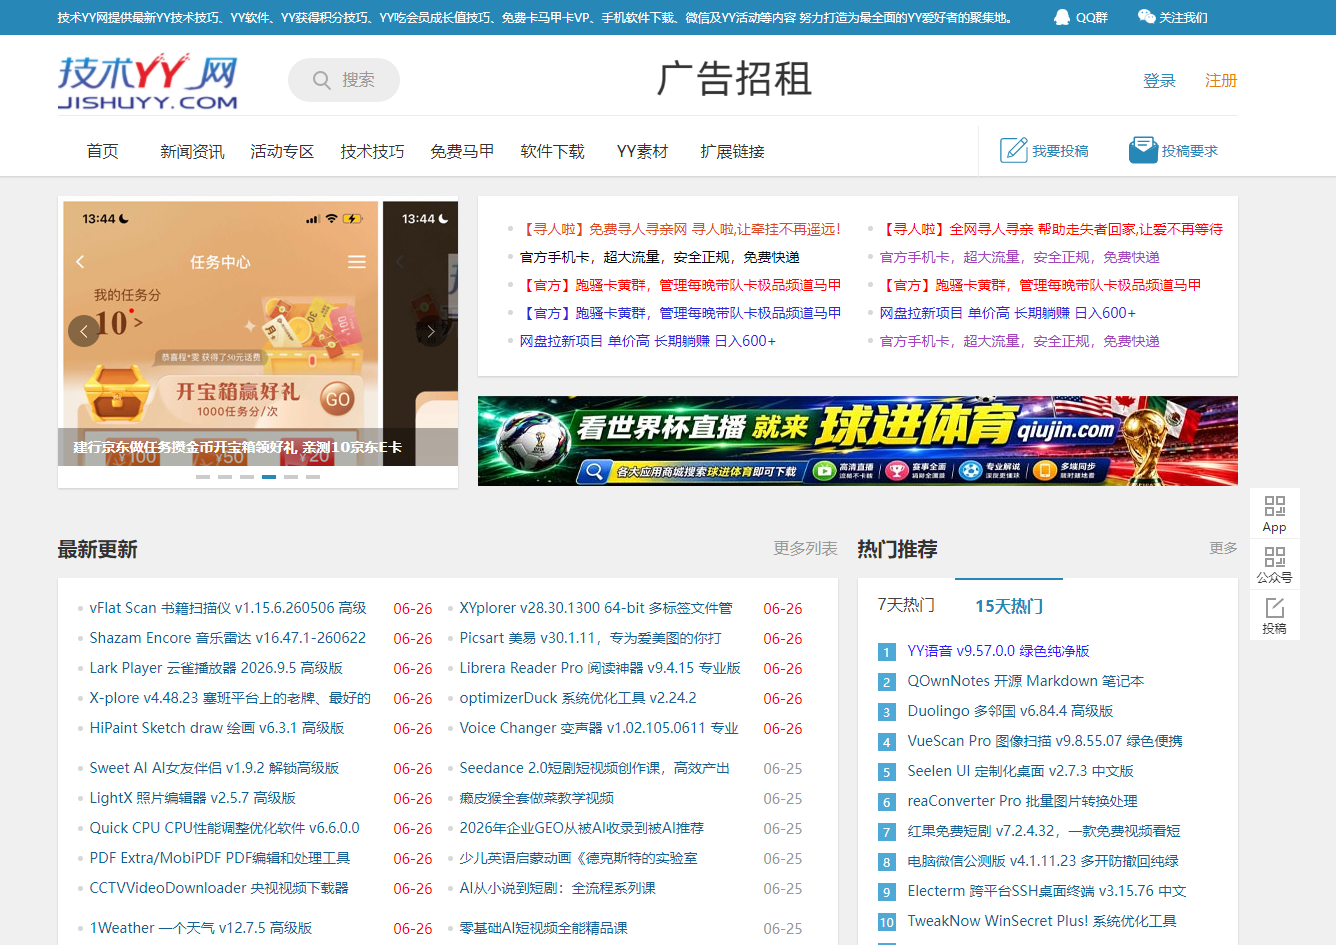Click the 任务中心 carousel slide image

pos(220,333)
